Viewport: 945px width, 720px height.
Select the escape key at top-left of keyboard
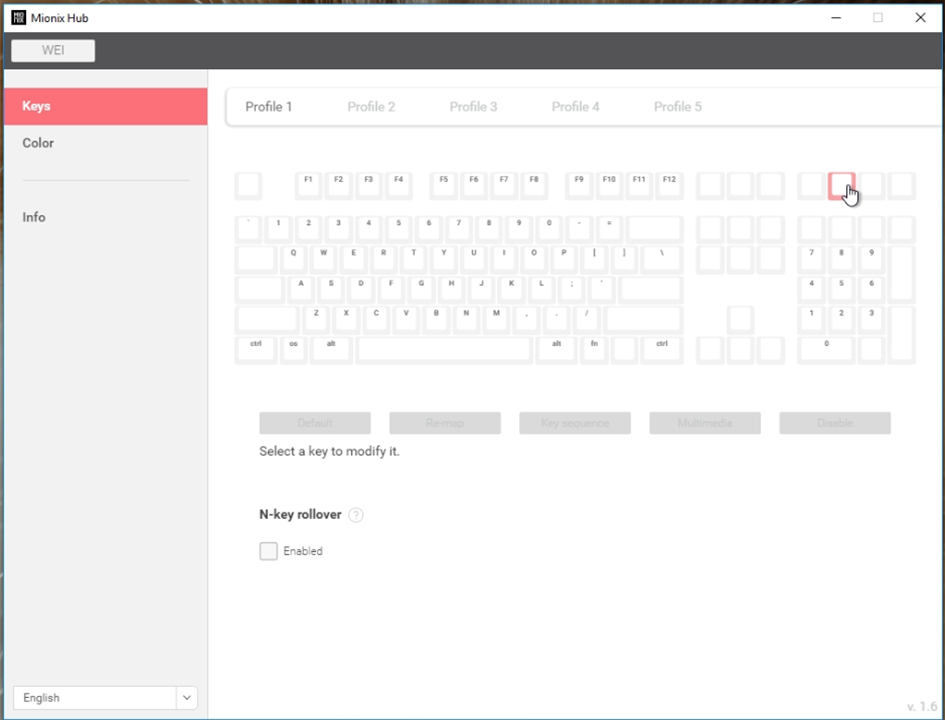tap(248, 186)
